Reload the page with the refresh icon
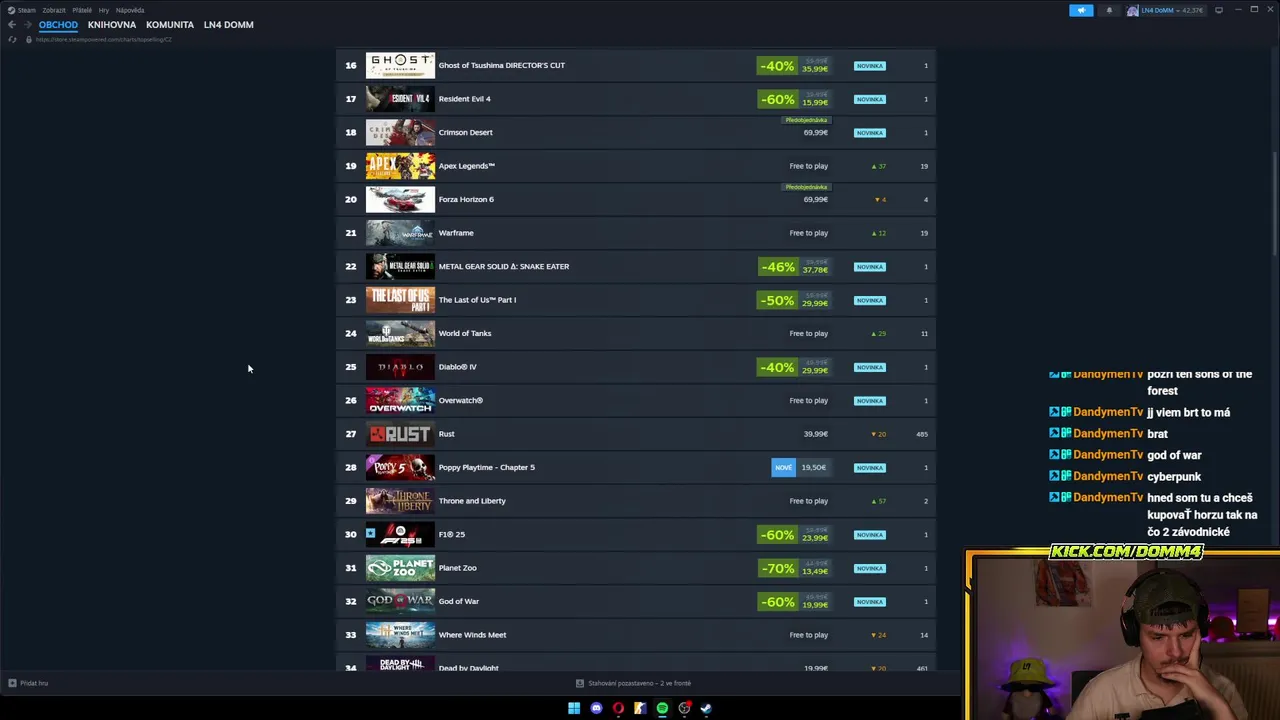Viewport: 1280px width, 720px height. 12,39
